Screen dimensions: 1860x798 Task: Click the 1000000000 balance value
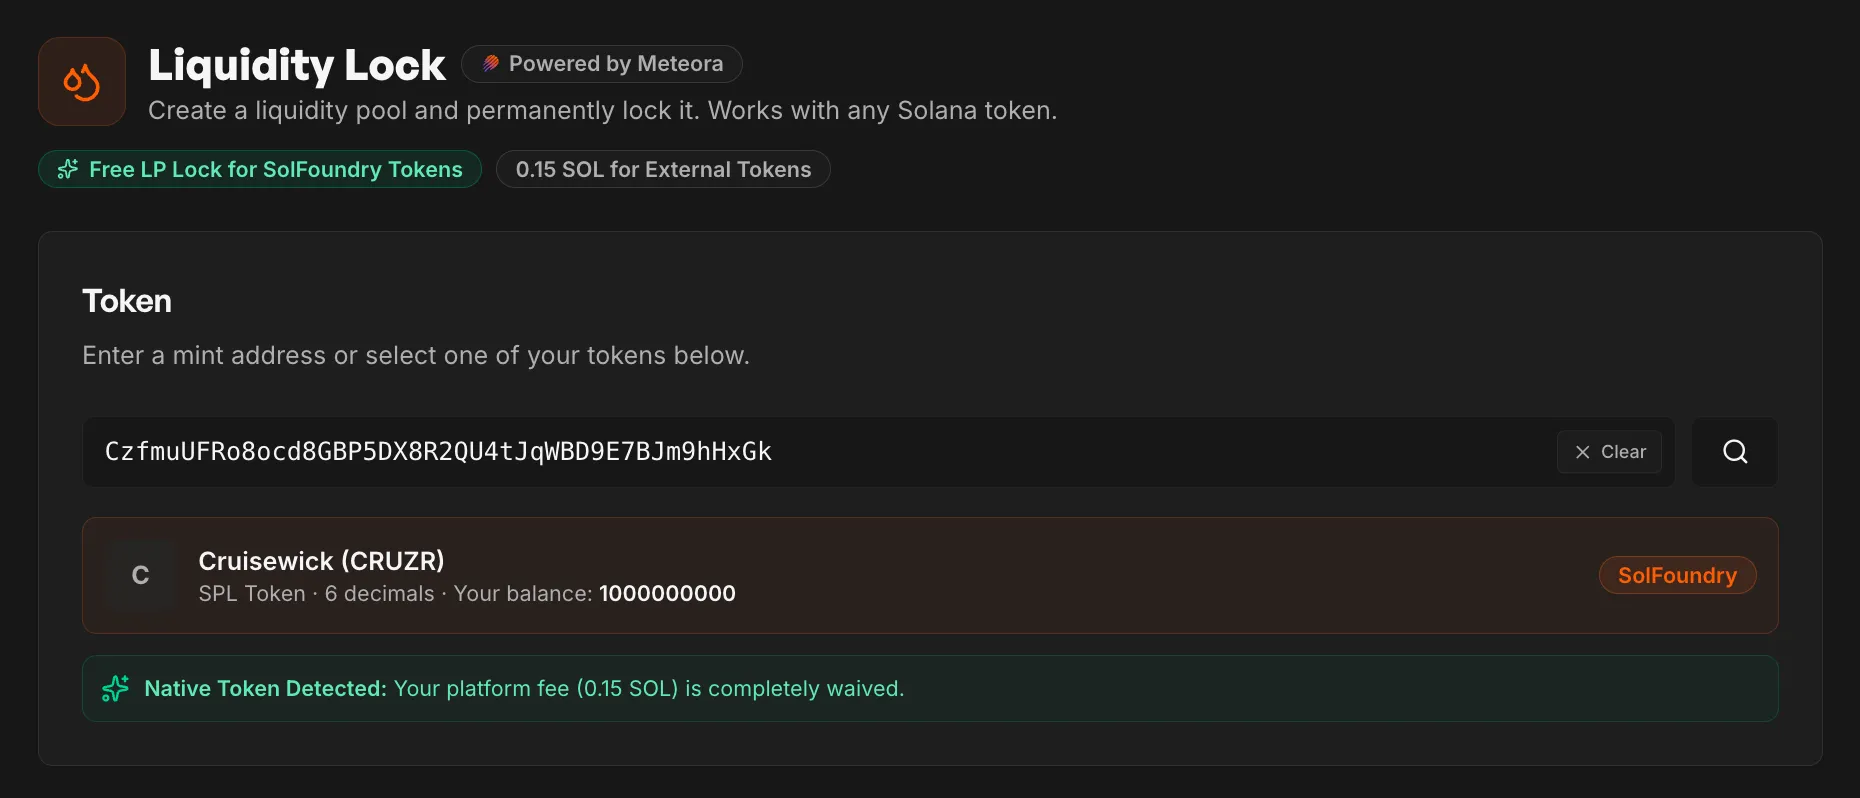point(667,594)
